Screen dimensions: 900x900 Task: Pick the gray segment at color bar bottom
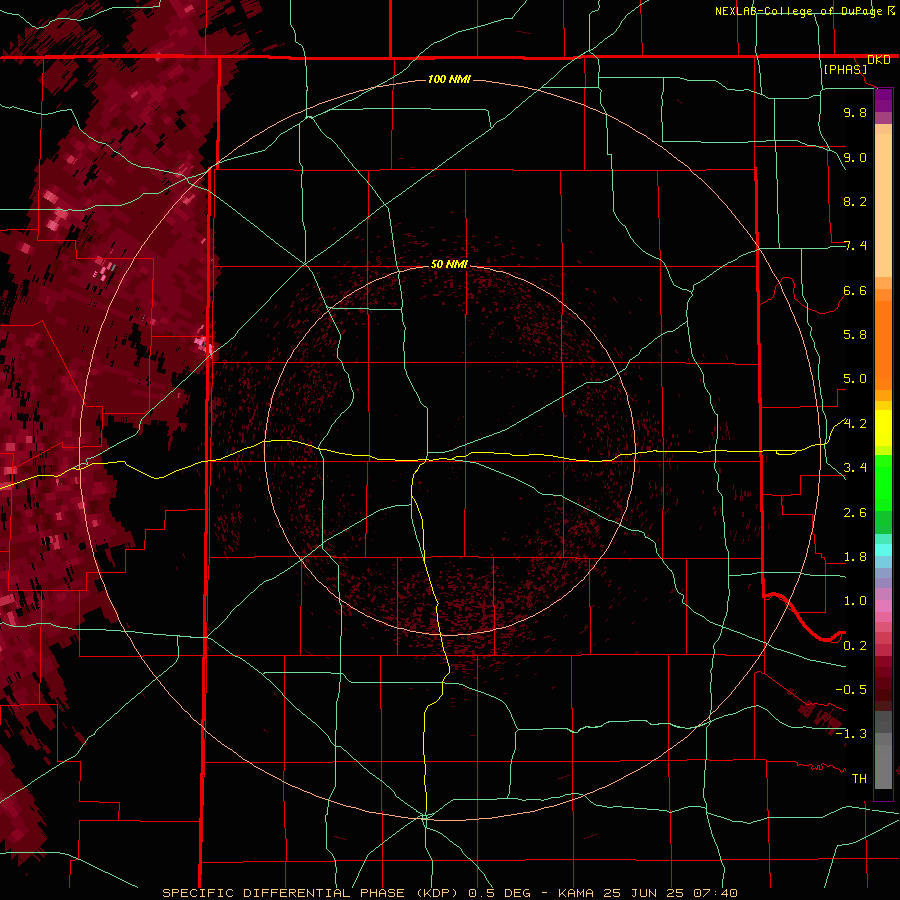click(x=883, y=766)
